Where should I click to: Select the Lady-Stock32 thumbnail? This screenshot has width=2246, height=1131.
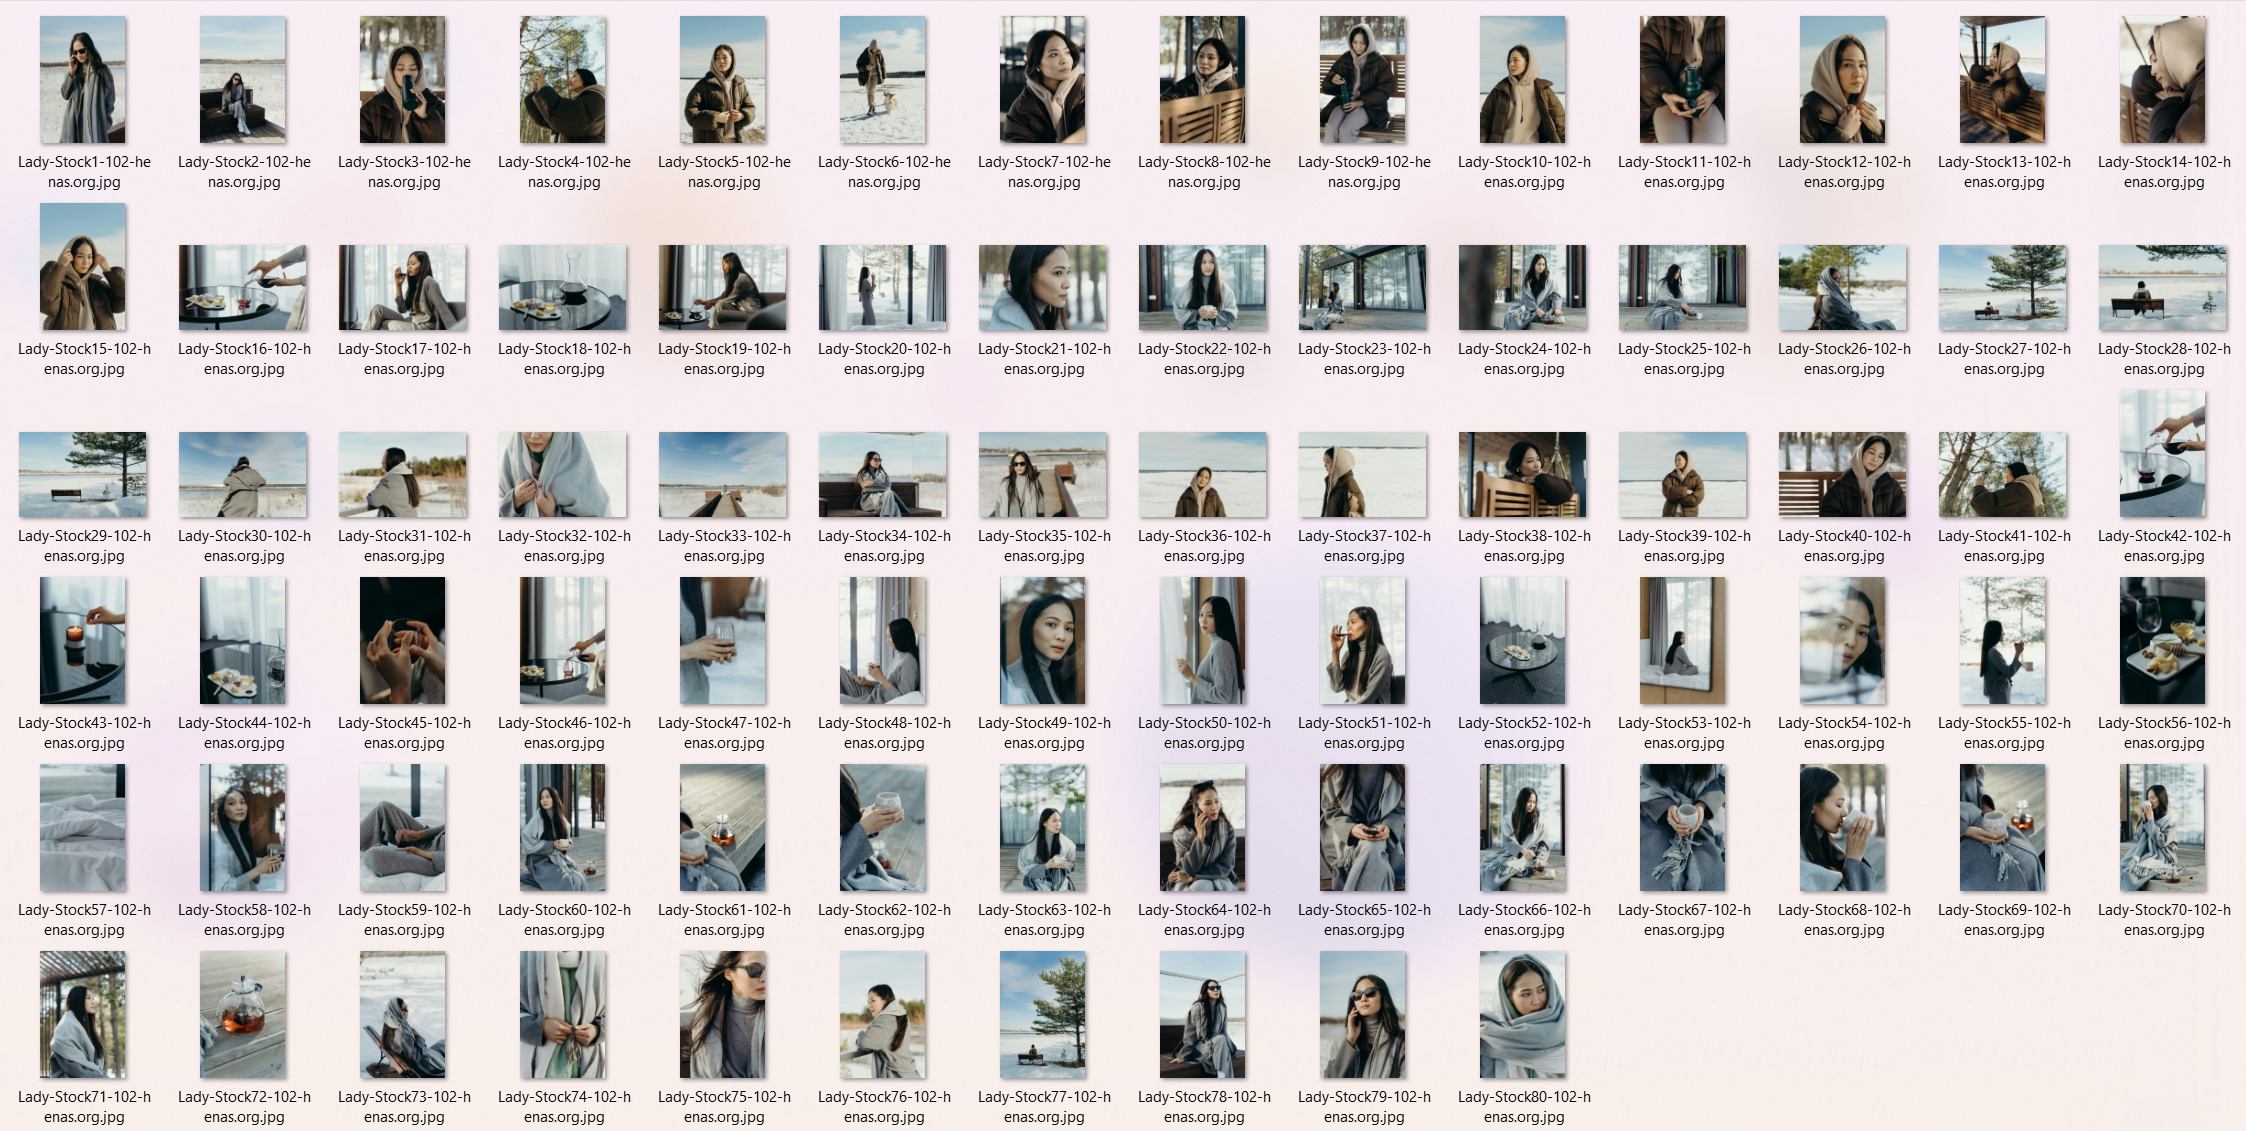click(563, 474)
